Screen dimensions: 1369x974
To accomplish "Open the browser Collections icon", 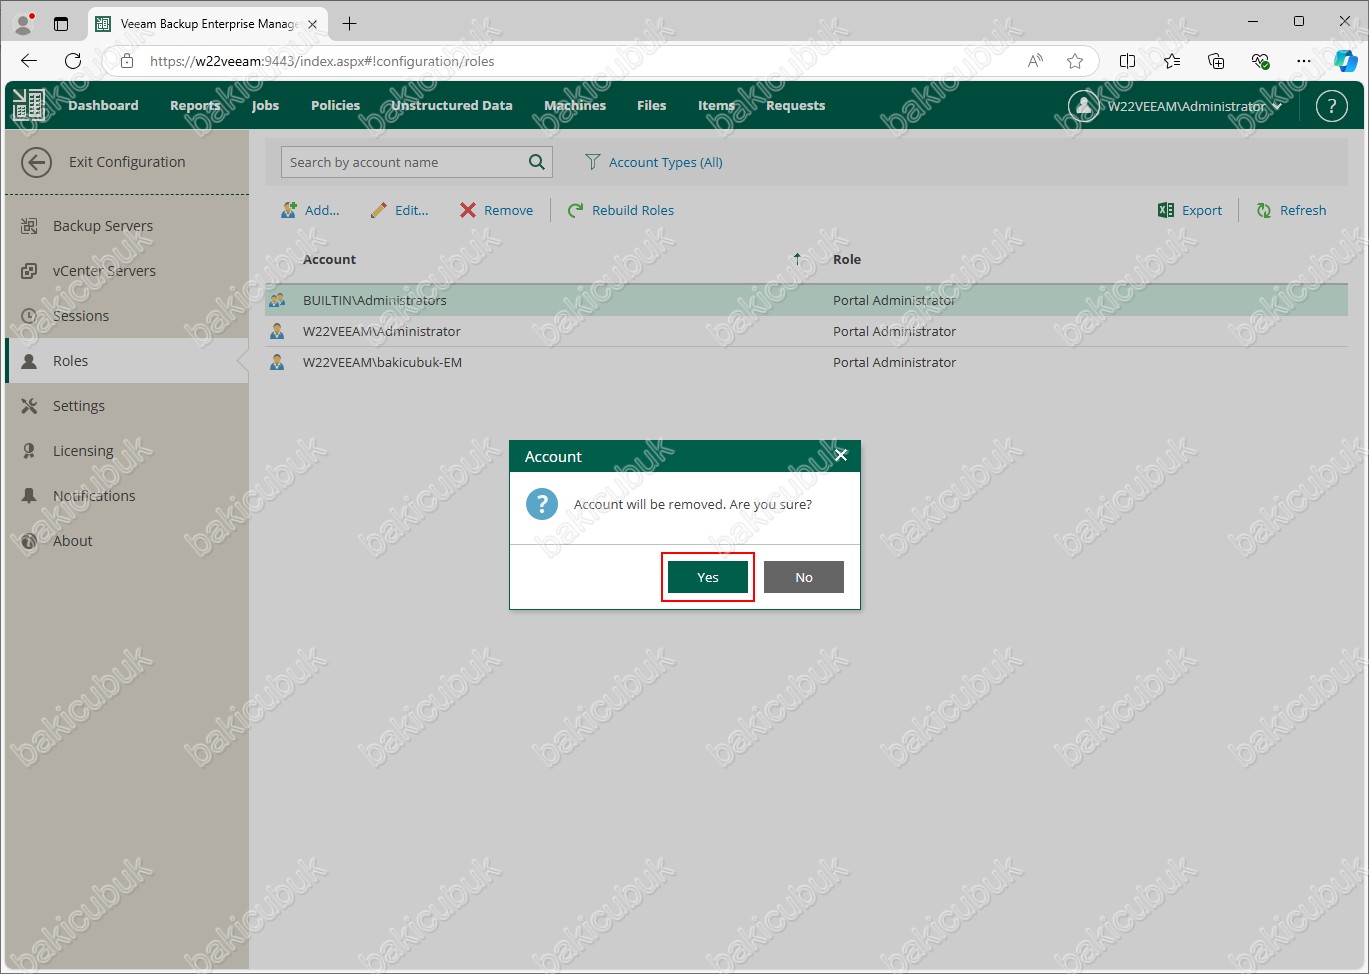I will point(1216,61).
